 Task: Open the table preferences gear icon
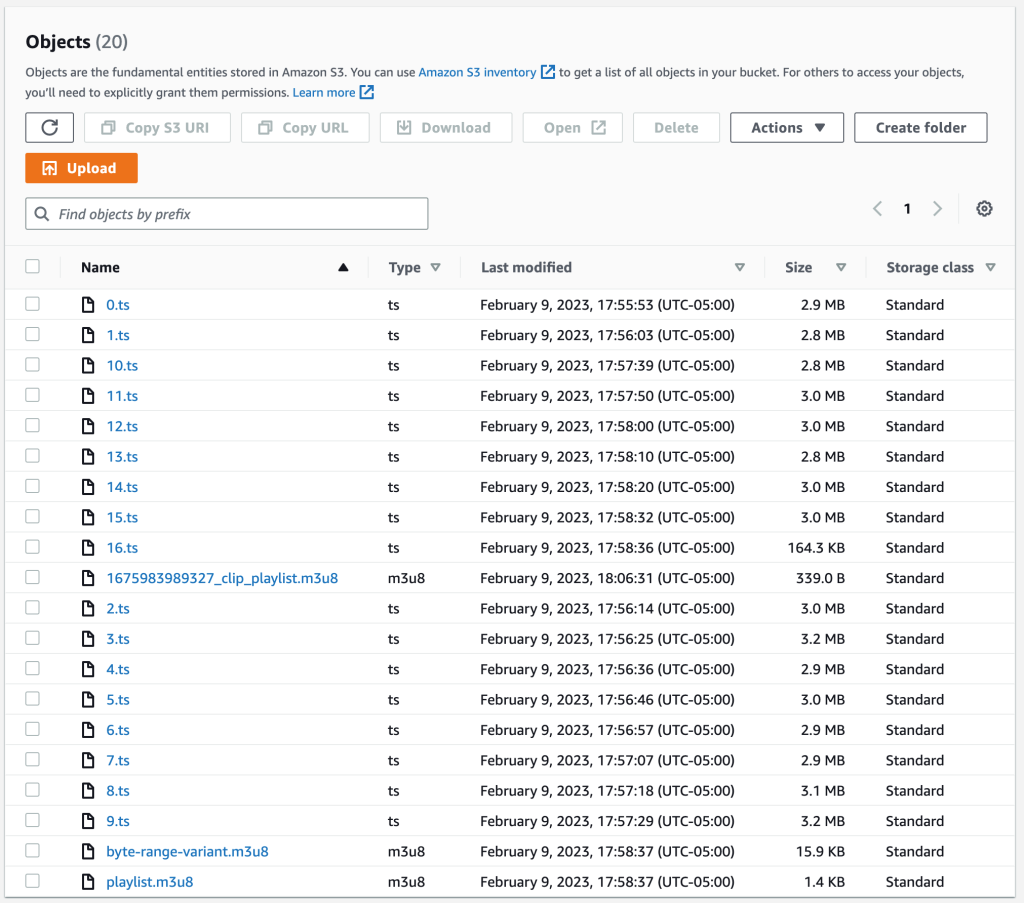(984, 209)
